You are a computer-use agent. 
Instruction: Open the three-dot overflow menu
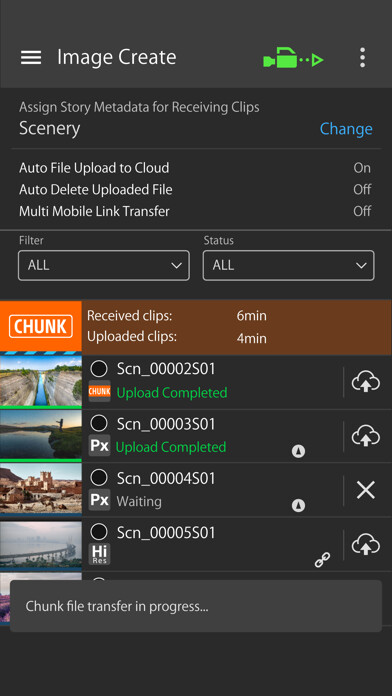(363, 58)
